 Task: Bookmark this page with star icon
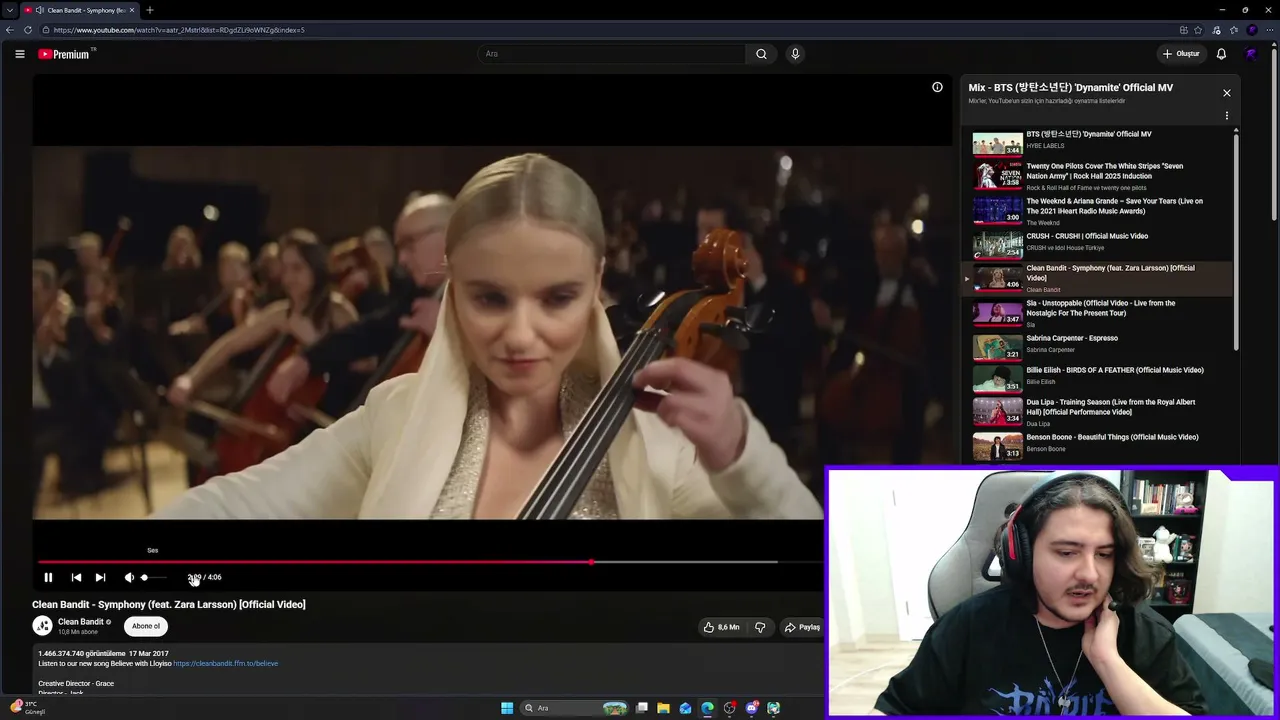point(1198,30)
